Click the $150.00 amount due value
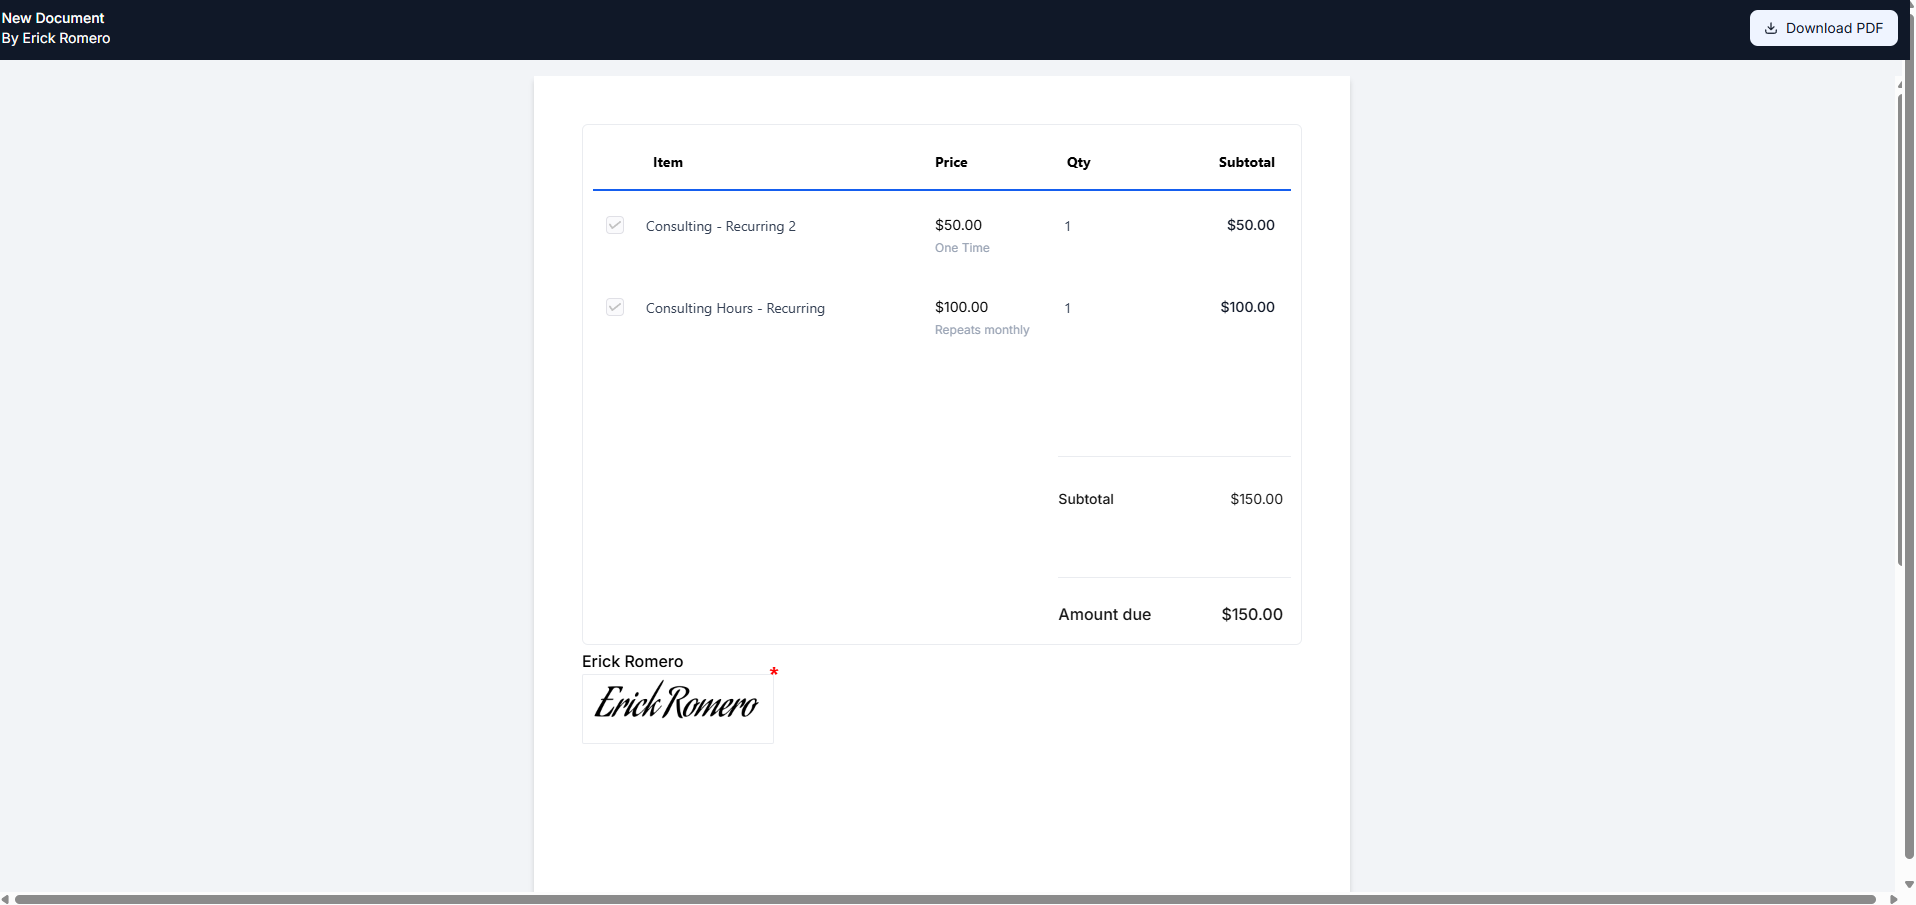The image size is (1916, 905). 1252,614
